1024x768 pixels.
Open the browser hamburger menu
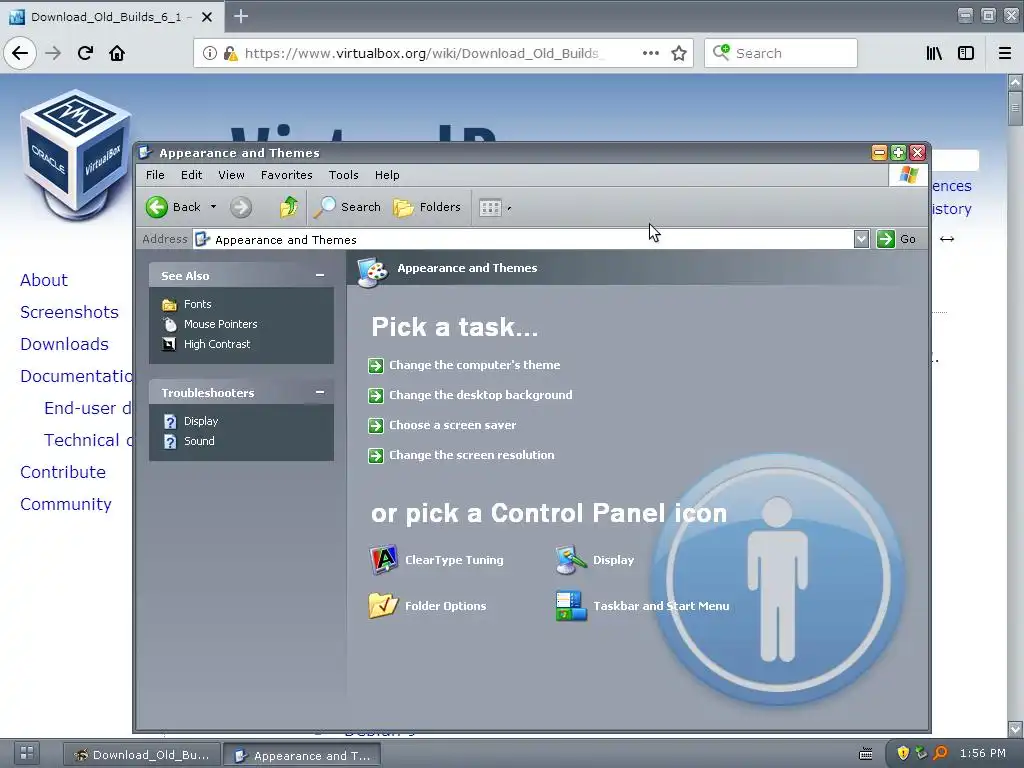coord(1005,53)
